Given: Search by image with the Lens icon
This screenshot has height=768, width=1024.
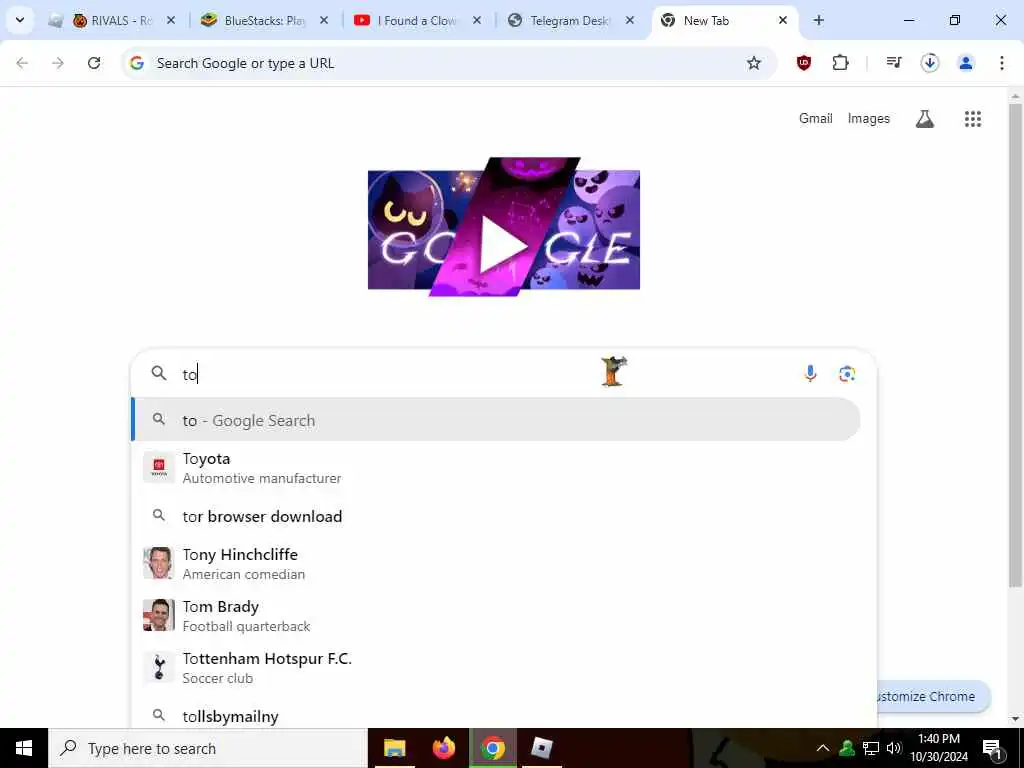Looking at the screenshot, I should click(x=847, y=374).
